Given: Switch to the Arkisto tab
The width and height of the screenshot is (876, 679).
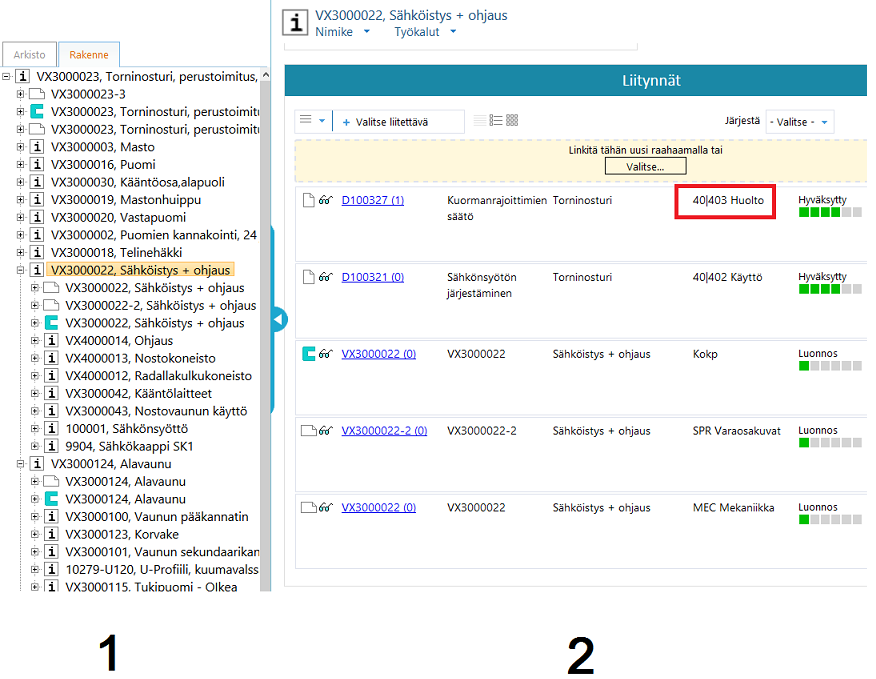Looking at the screenshot, I should click(x=29, y=55).
